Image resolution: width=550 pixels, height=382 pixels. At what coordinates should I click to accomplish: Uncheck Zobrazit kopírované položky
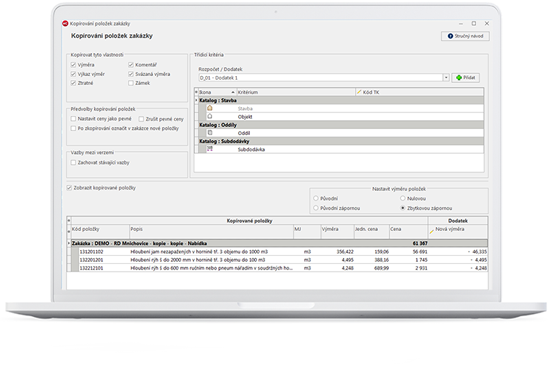pos(69,188)
